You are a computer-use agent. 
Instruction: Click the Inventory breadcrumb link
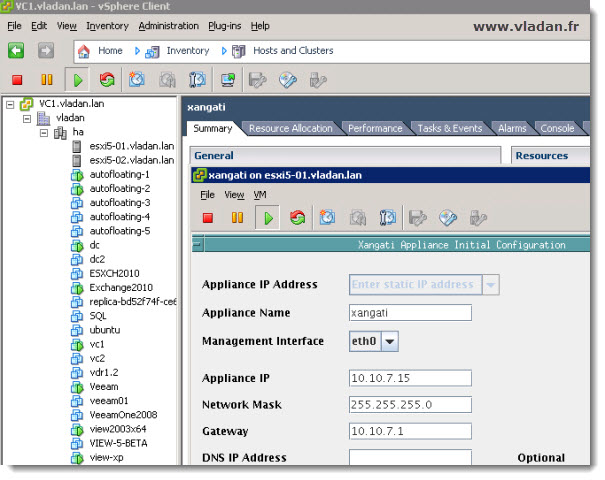point(188,51)
